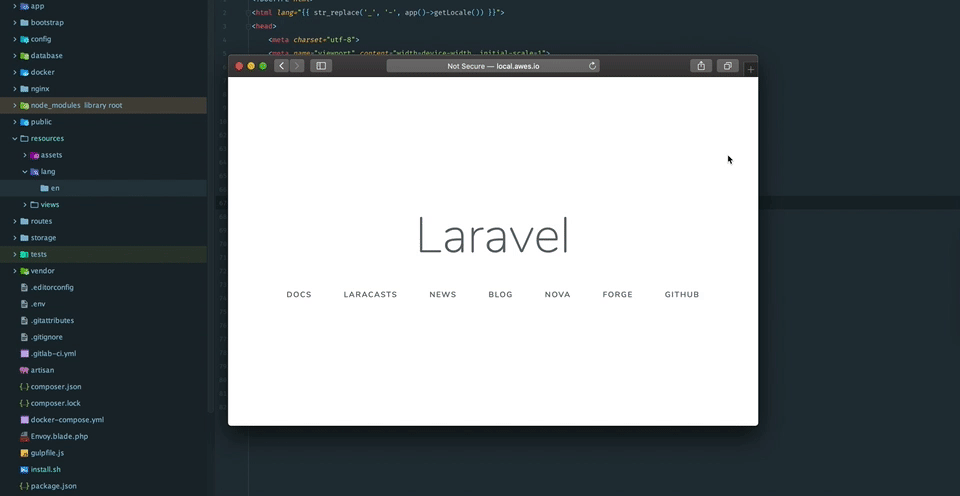Viewport: 960px width, 496px height.
Task: Expand the database folder
Action: tap(15, 56)
